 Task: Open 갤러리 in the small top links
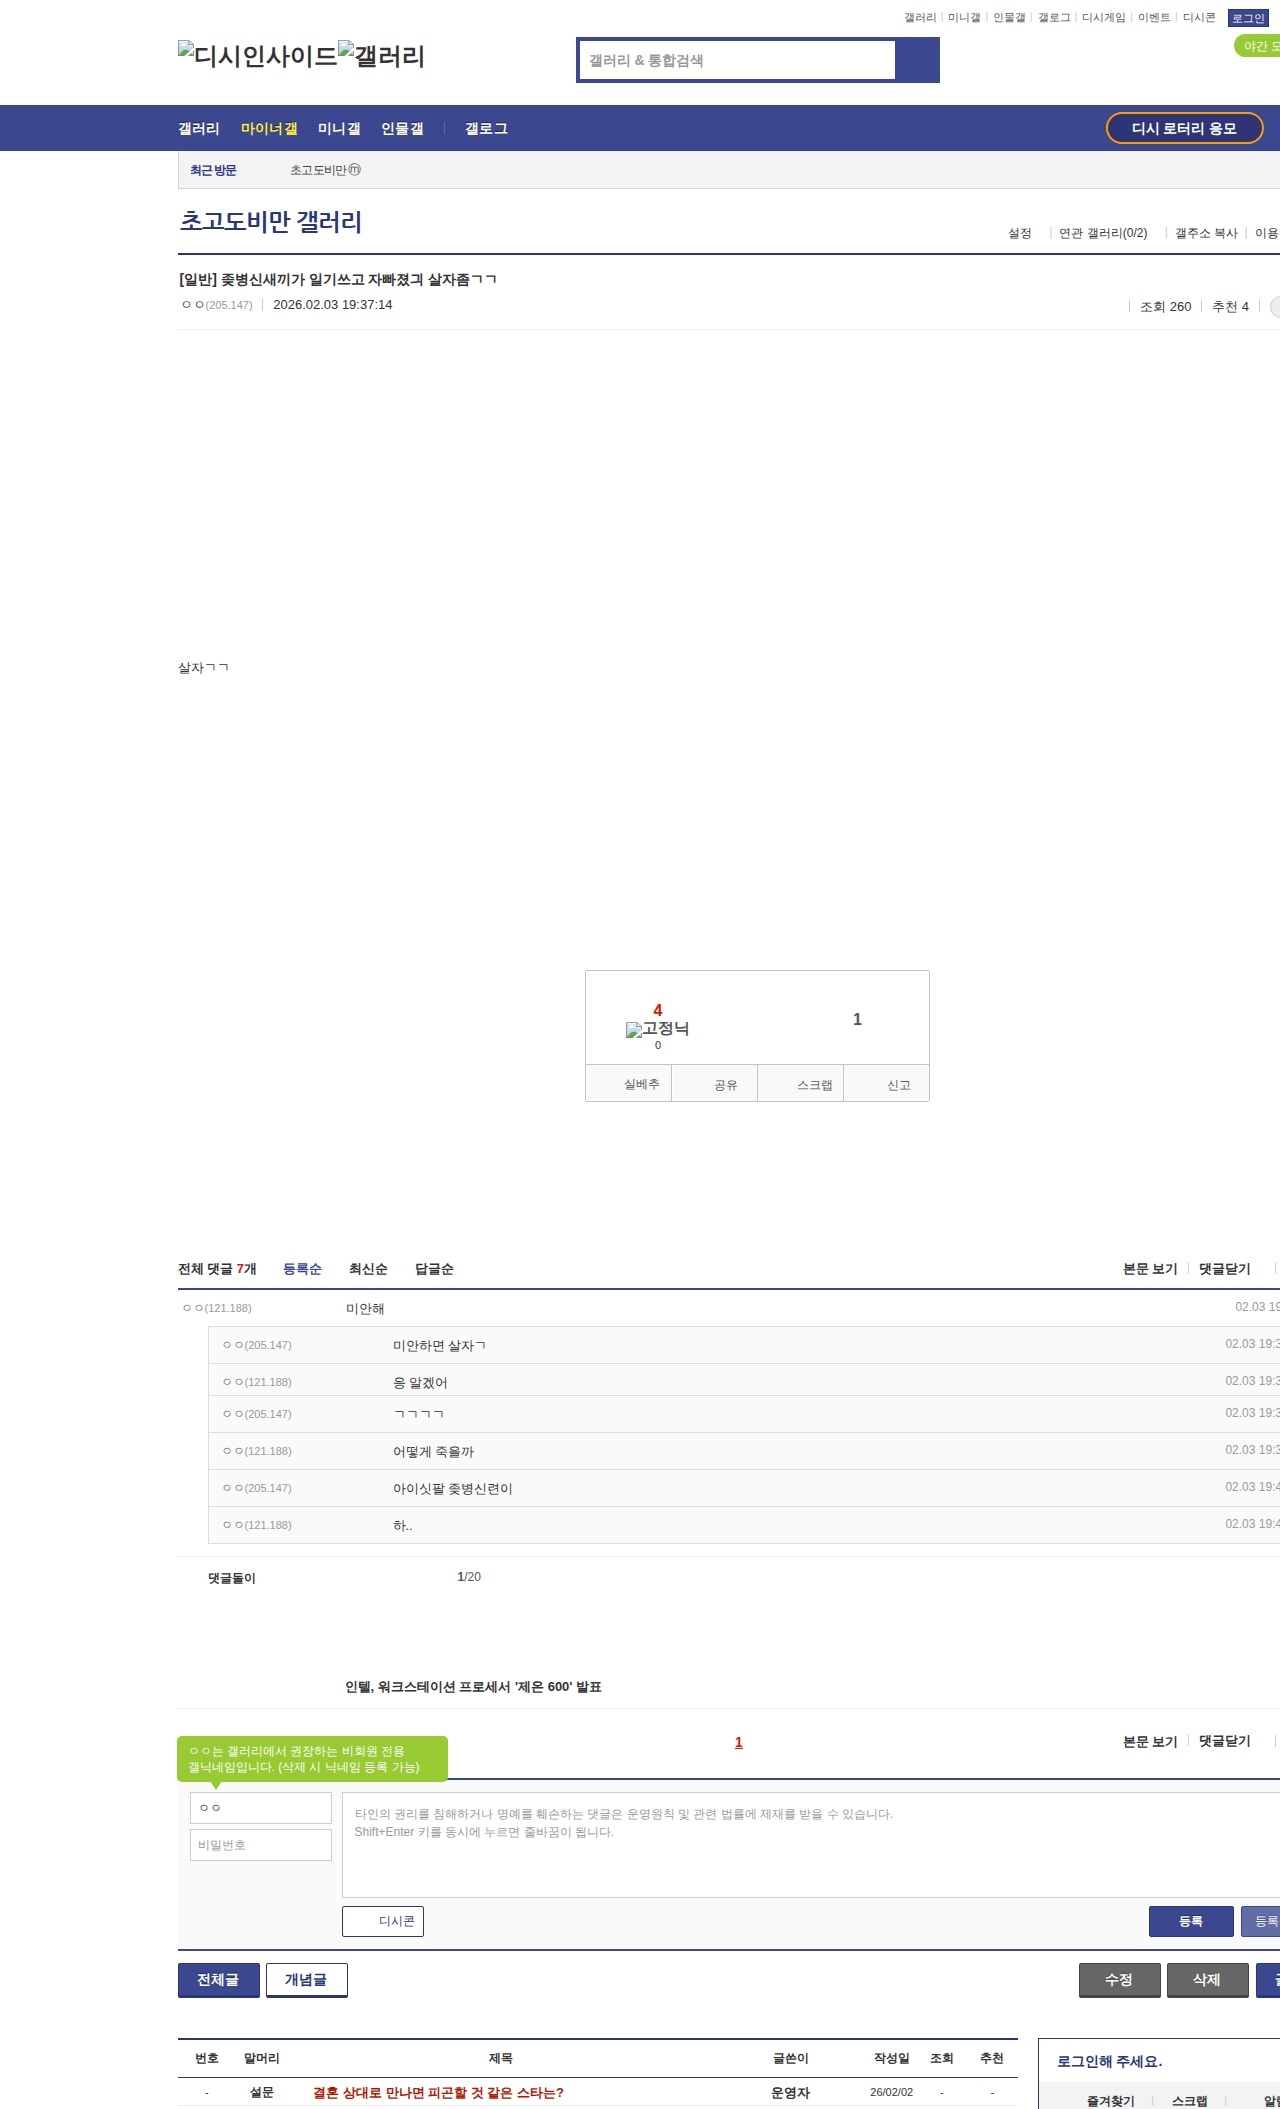tap(920, 18)
